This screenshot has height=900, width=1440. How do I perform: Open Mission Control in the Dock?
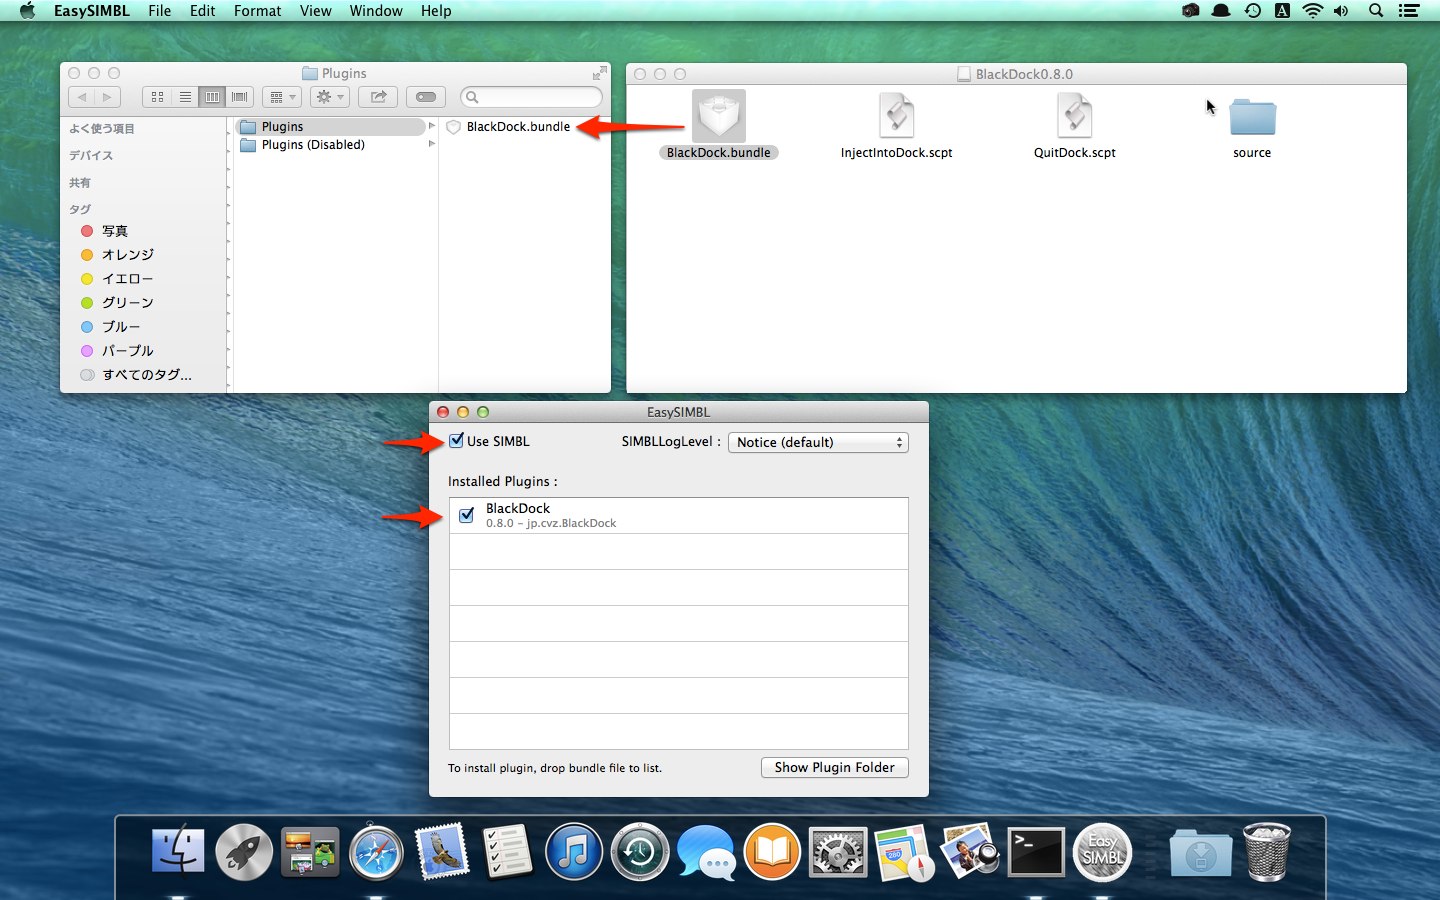tap(310, 852)
